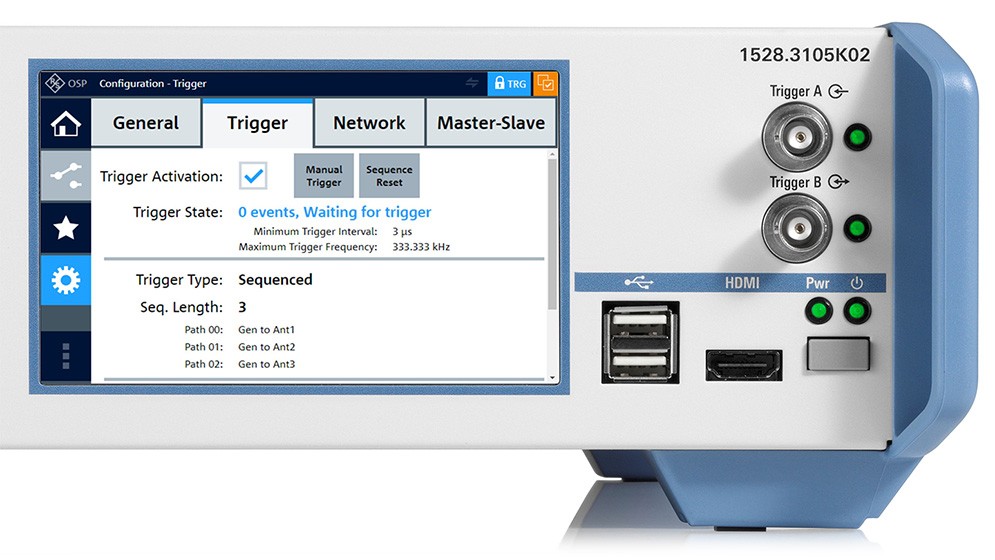This screenshot has height=560, width=995.
Task: Open the Home screen icon
Action: [66, 123]
